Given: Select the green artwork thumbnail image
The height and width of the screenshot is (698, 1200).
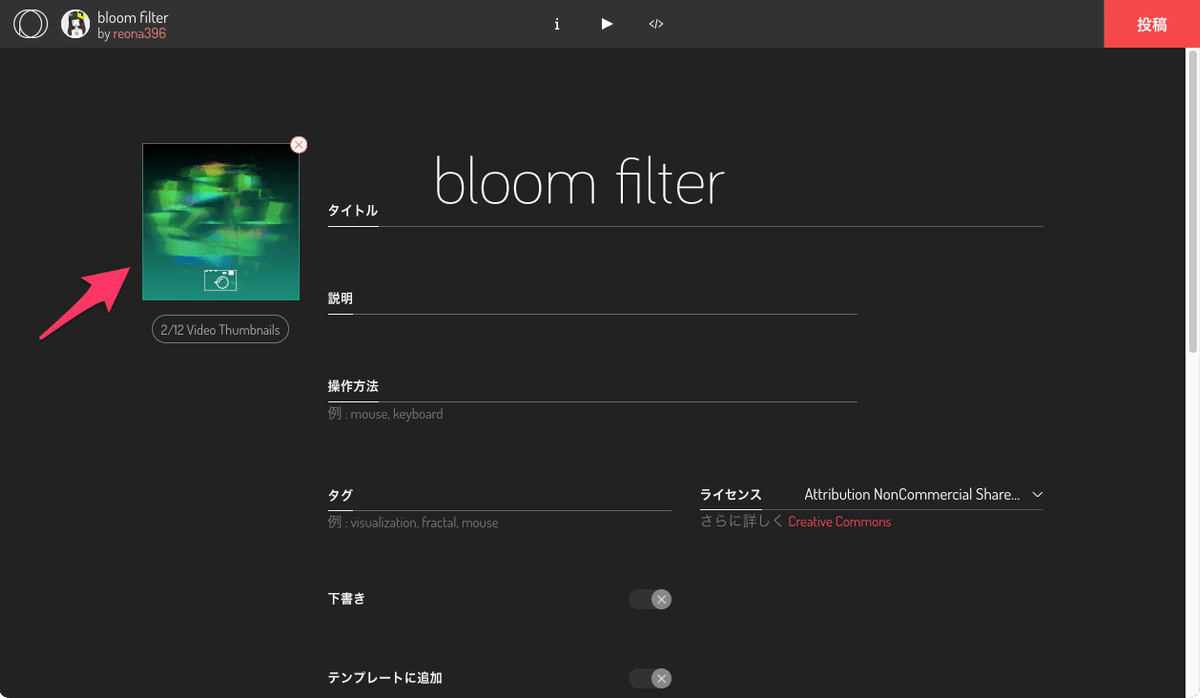Looking at the screenshot, I should 220,210.
